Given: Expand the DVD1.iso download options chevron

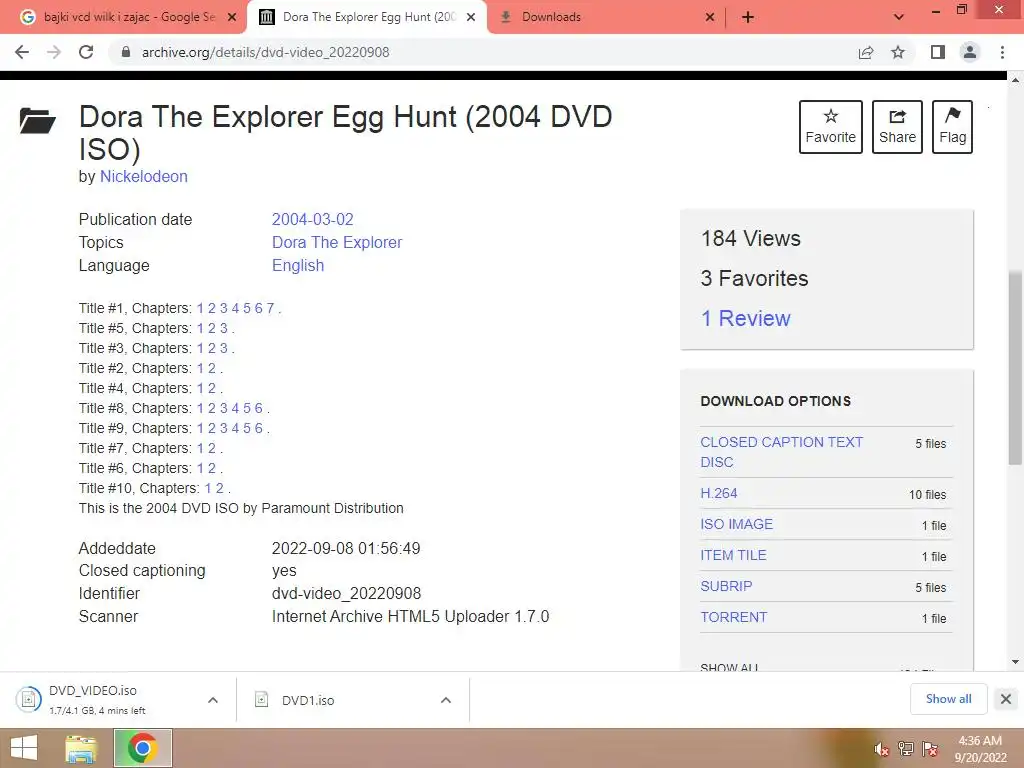Looking at the screenshot, I should coord(446,700).
